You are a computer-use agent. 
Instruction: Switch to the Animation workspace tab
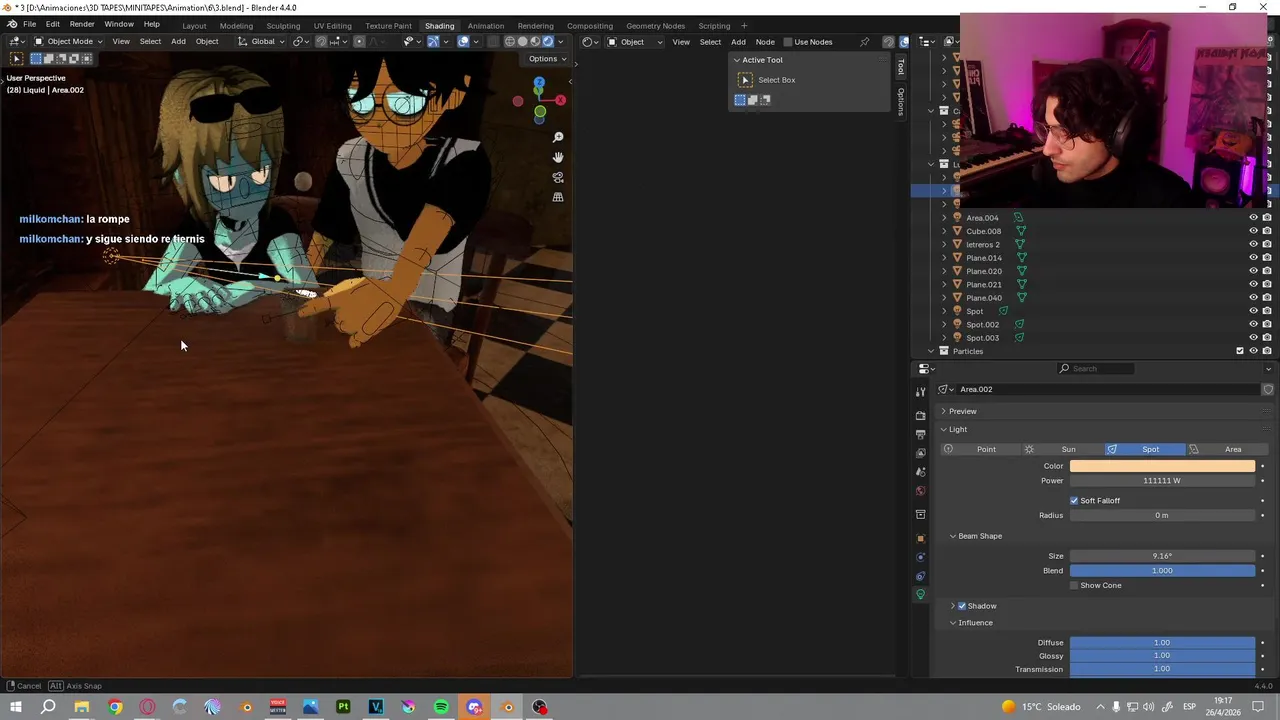[486, 26]
